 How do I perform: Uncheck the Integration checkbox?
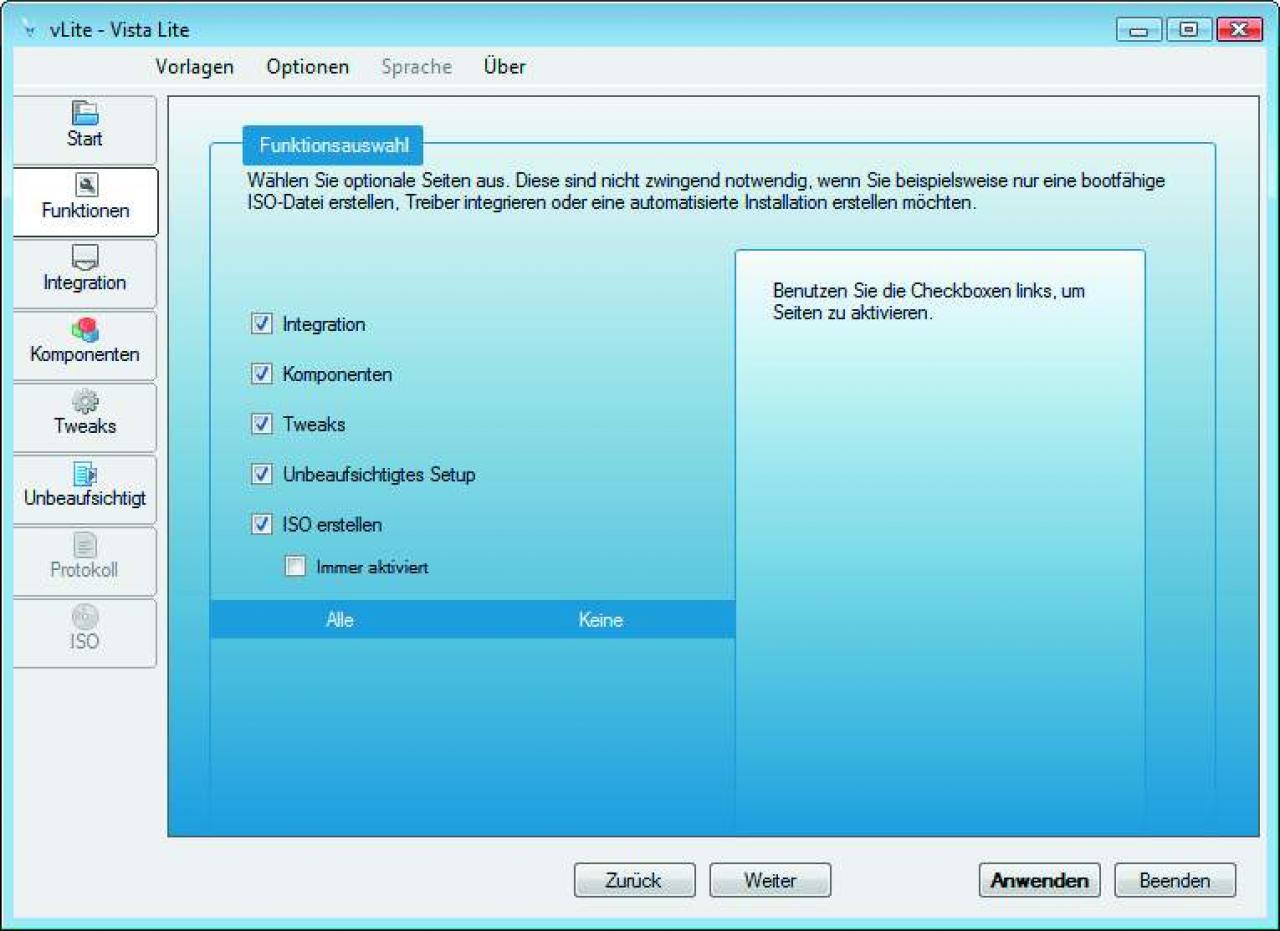[x=262, y=324]
